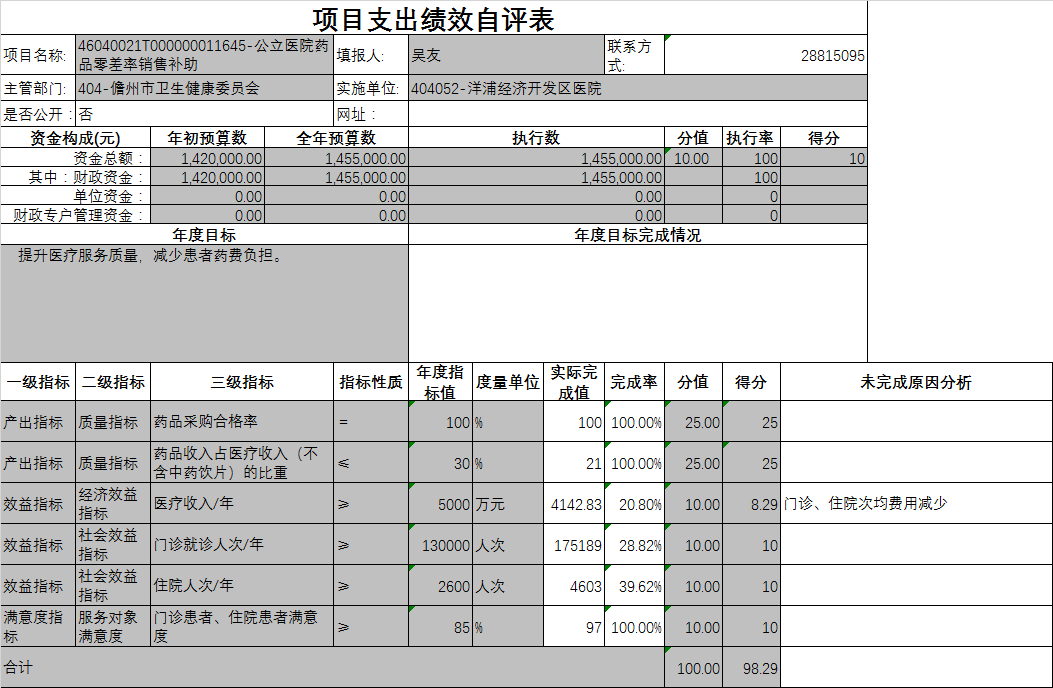Select the 资金总额 分值 cell 10.00

point(694,158)
